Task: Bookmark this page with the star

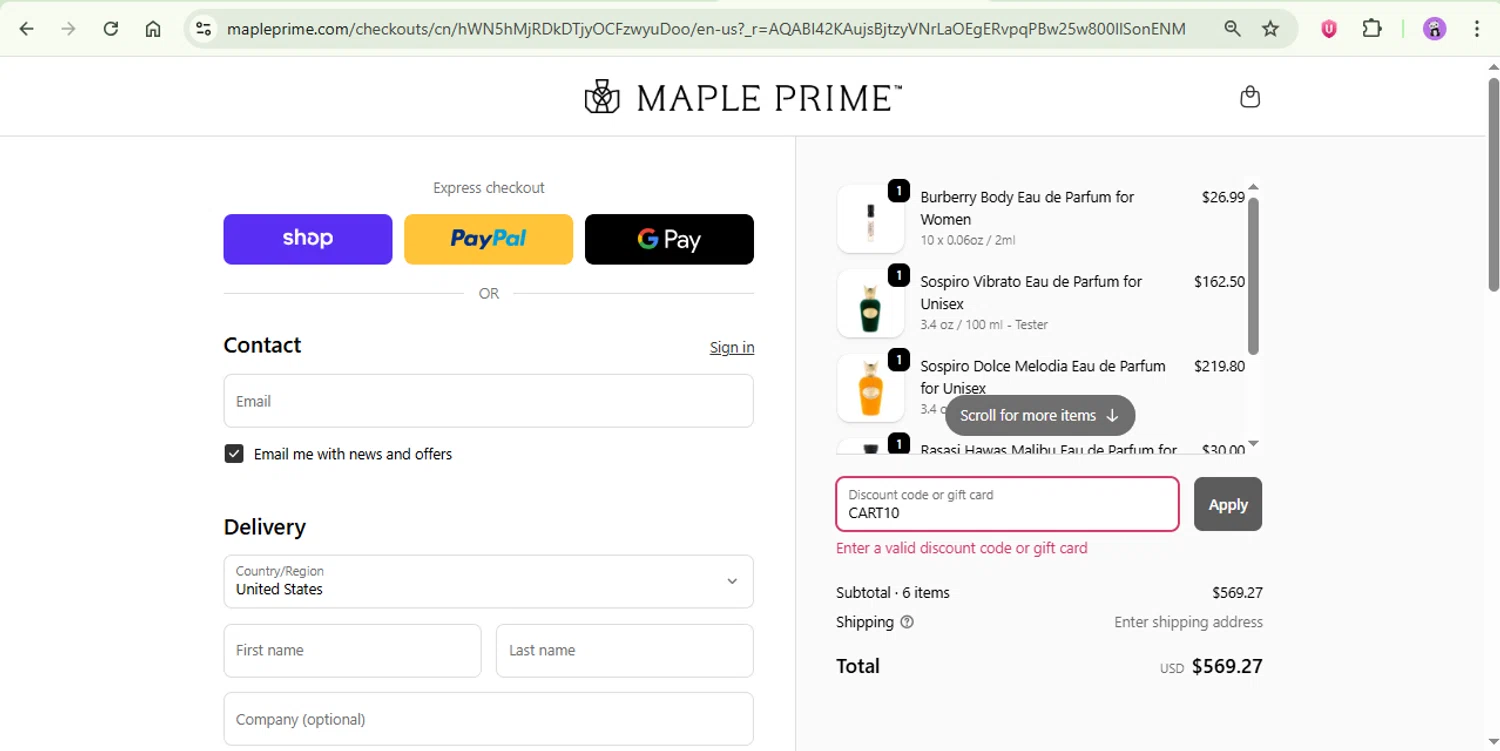Action: point(1270,29)
